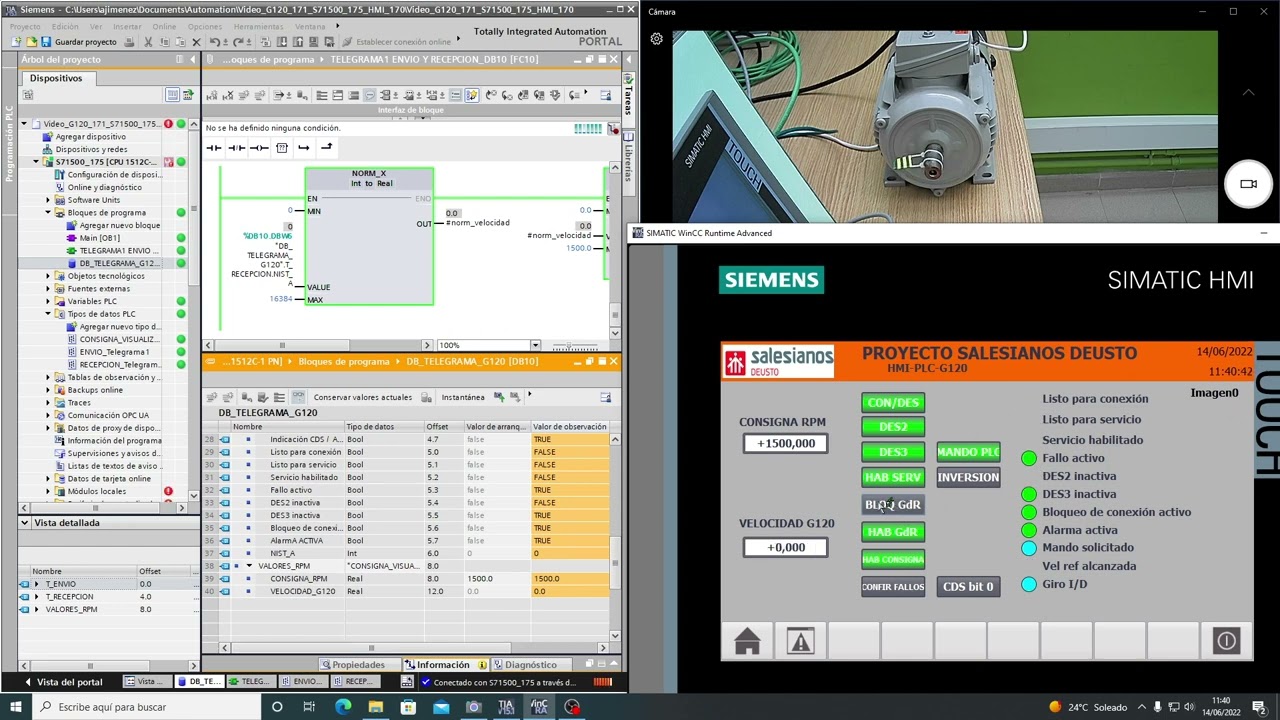Open the HMI alarm warning icon

pos(800,641)
